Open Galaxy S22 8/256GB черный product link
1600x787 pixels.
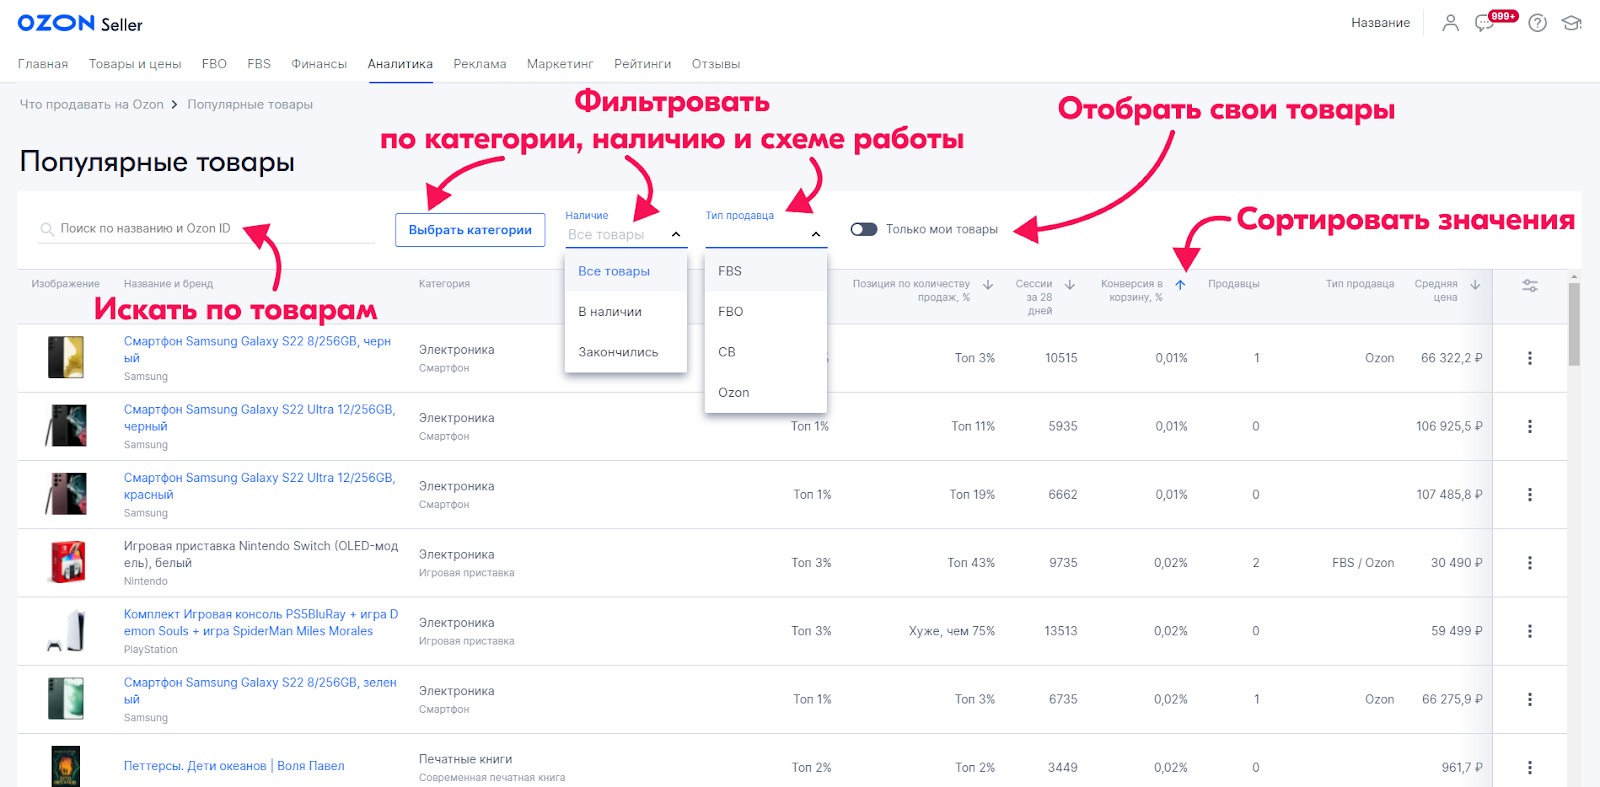coord(257,349)
